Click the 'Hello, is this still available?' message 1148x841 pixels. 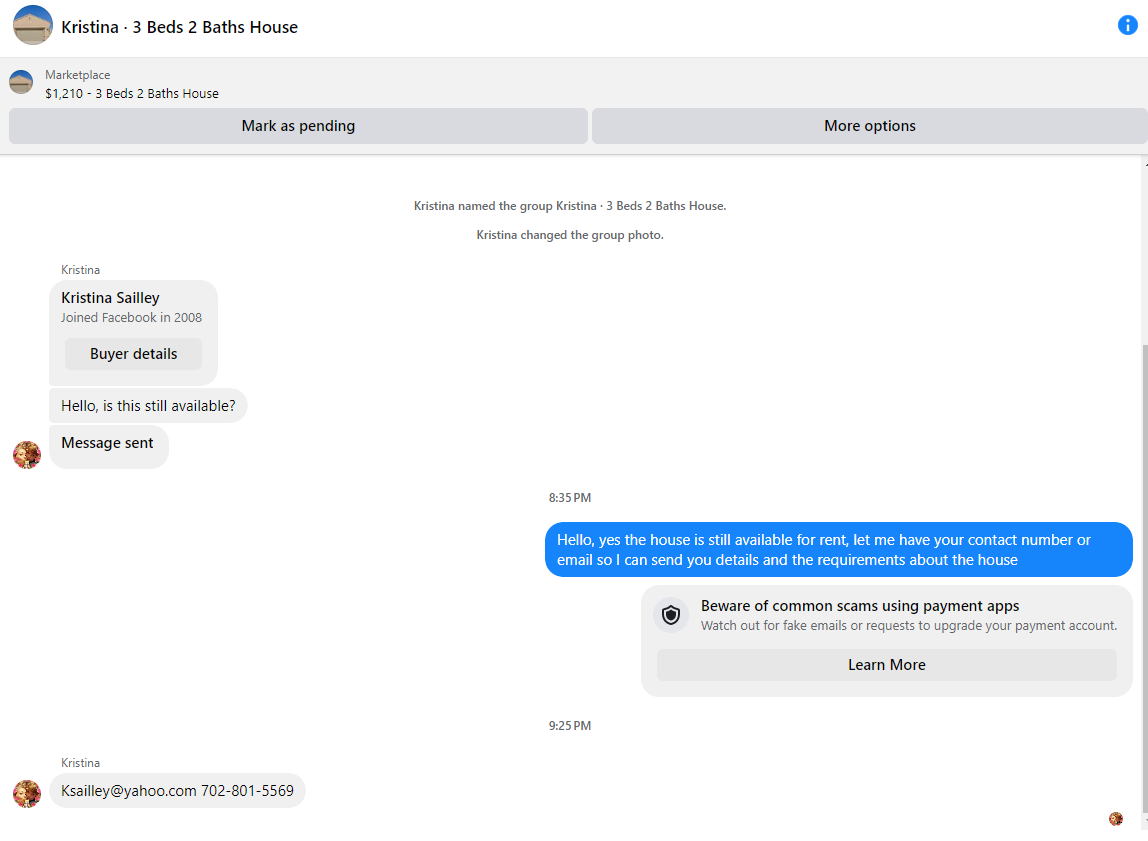point(148,405)
